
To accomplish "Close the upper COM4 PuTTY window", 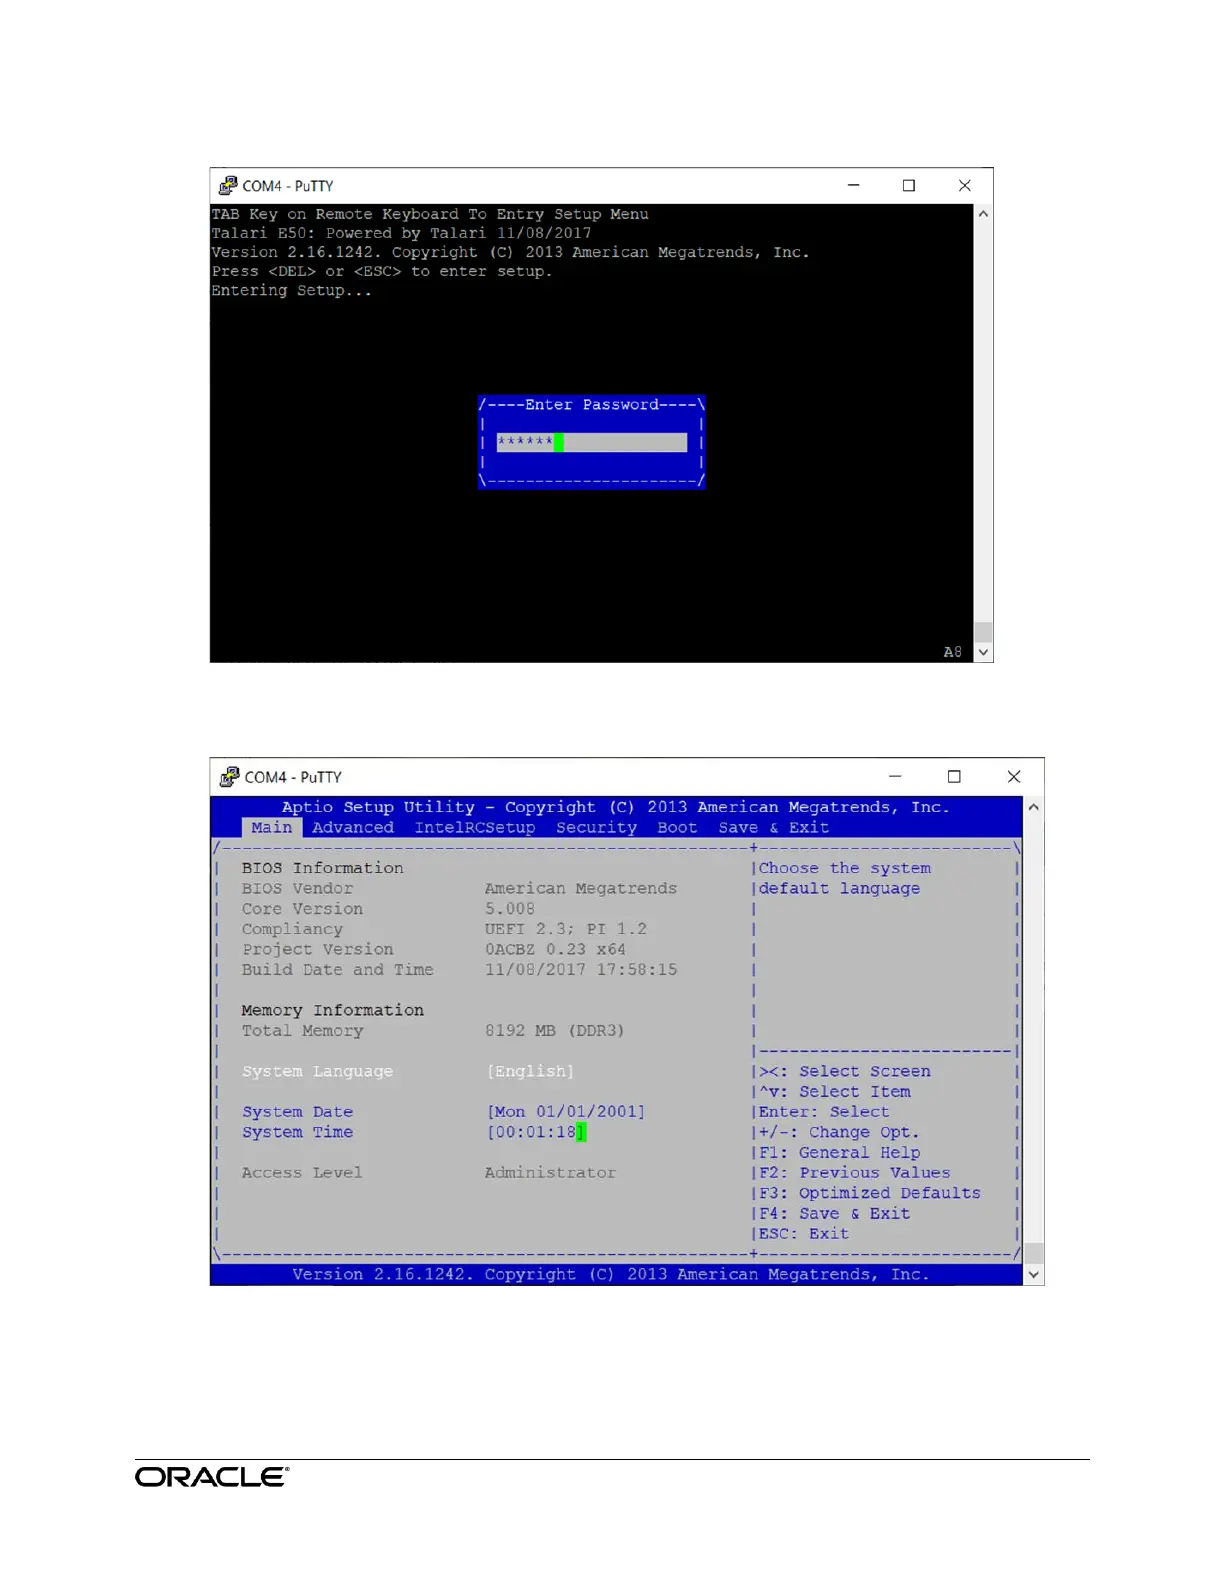I will pos(964,186).
